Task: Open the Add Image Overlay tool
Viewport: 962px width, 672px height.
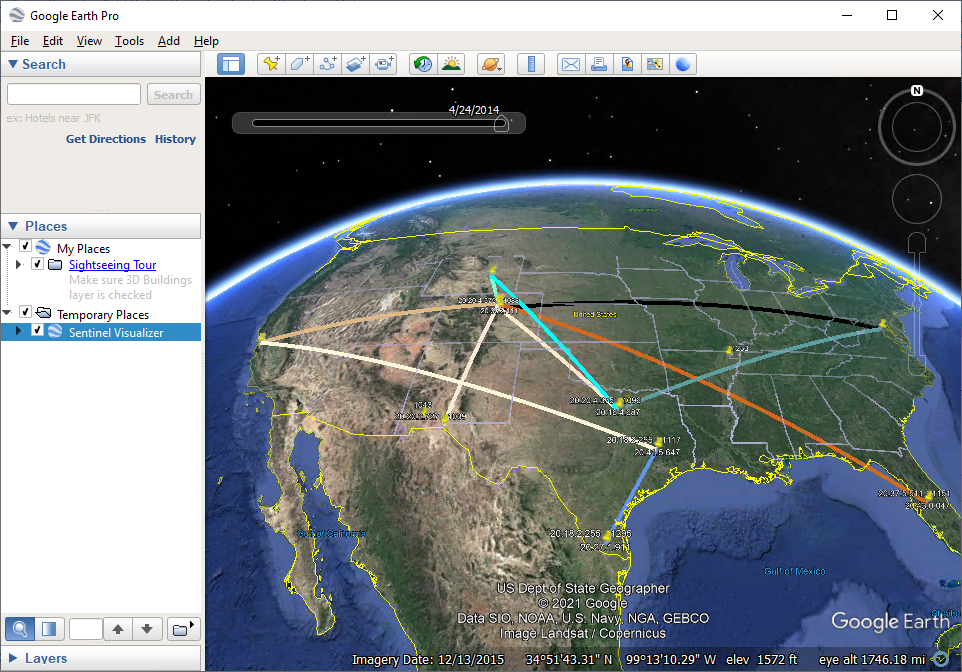Action: 356,63
